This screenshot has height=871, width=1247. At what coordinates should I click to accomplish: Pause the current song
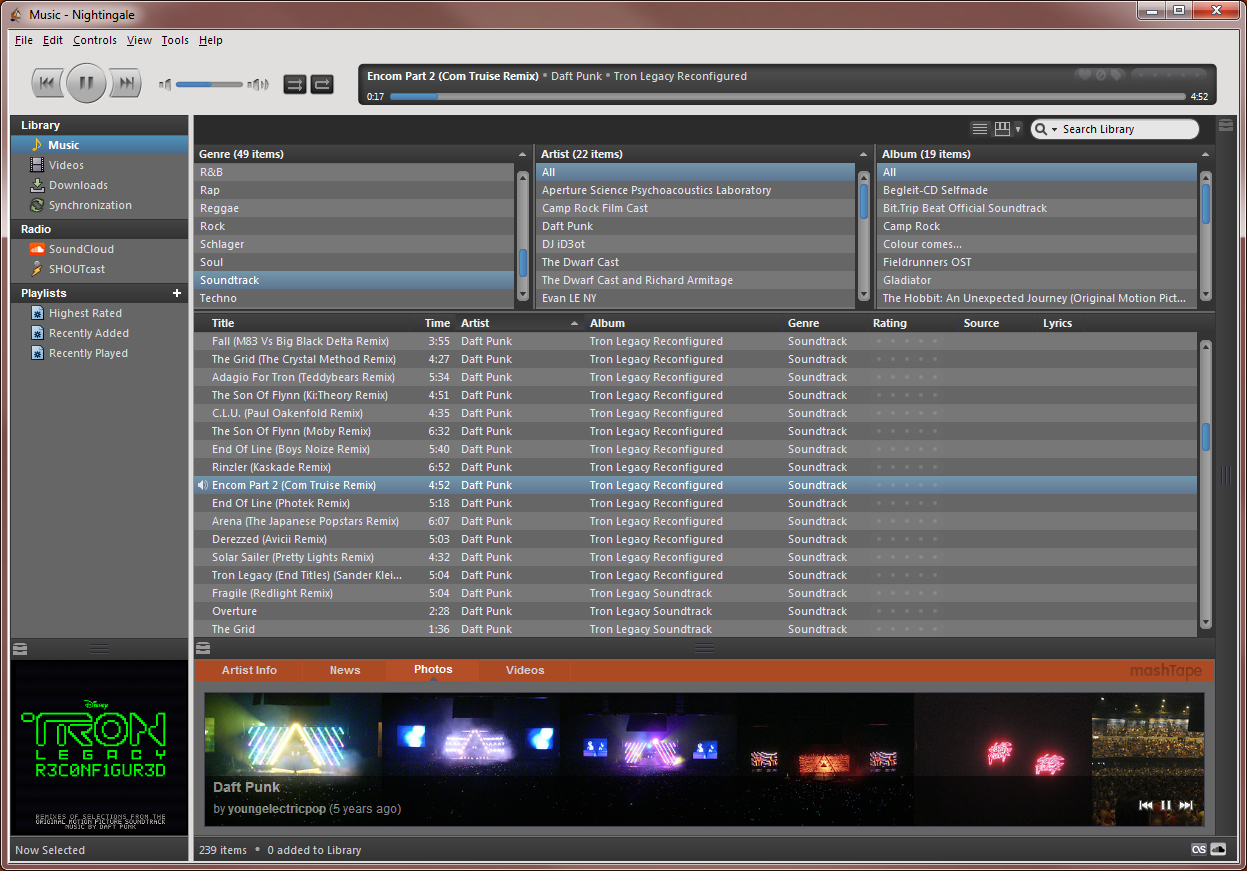click(86, 83)
